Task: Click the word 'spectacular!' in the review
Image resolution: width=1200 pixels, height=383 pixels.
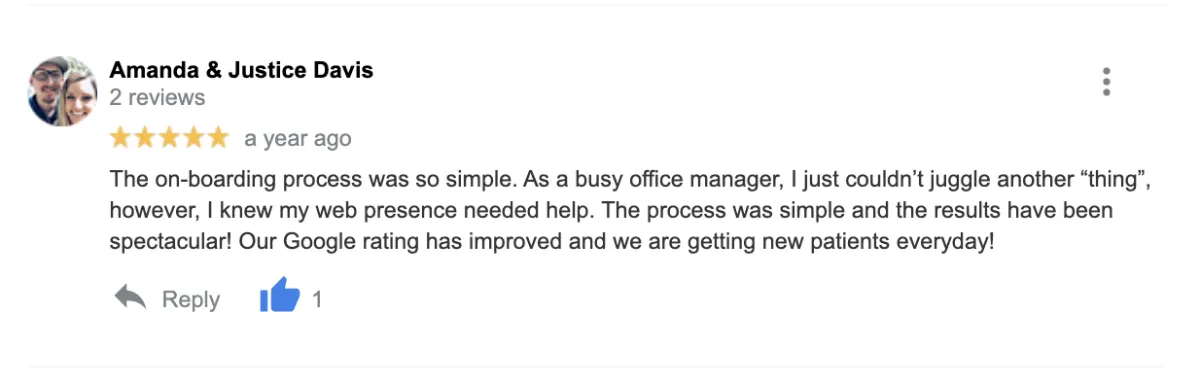Action: pyautogui.click(x=171, y=243)
